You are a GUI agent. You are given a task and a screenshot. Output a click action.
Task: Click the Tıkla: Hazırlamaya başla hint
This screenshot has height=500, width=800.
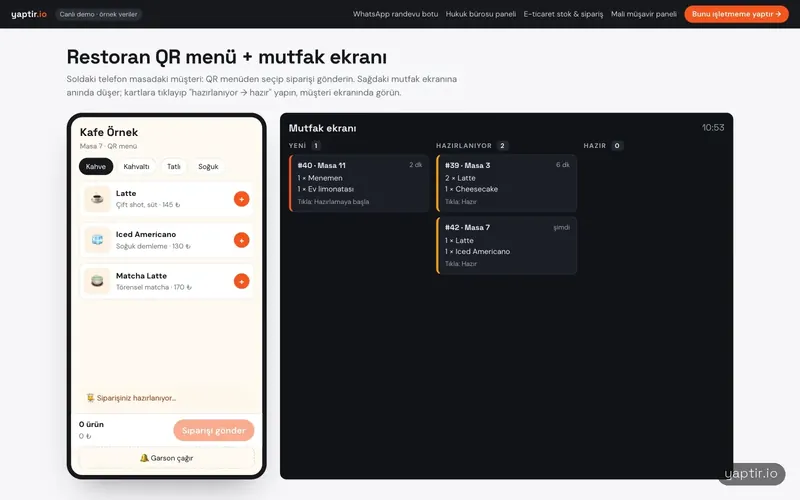coord(333,202)
